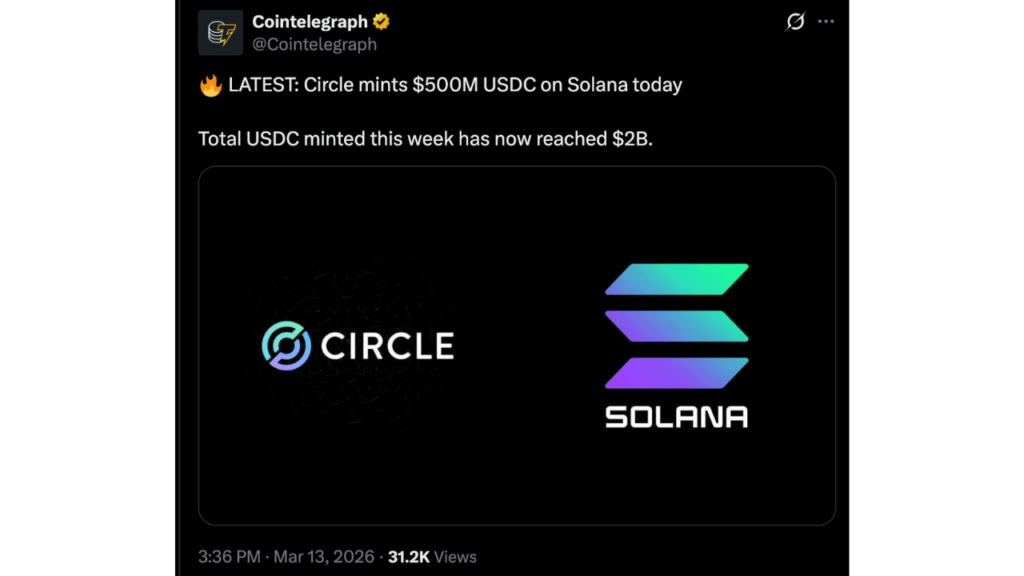Click the Cointelegraph avatar logo
The height and width of the screenshot is (576, 1024).
point(220,32)
